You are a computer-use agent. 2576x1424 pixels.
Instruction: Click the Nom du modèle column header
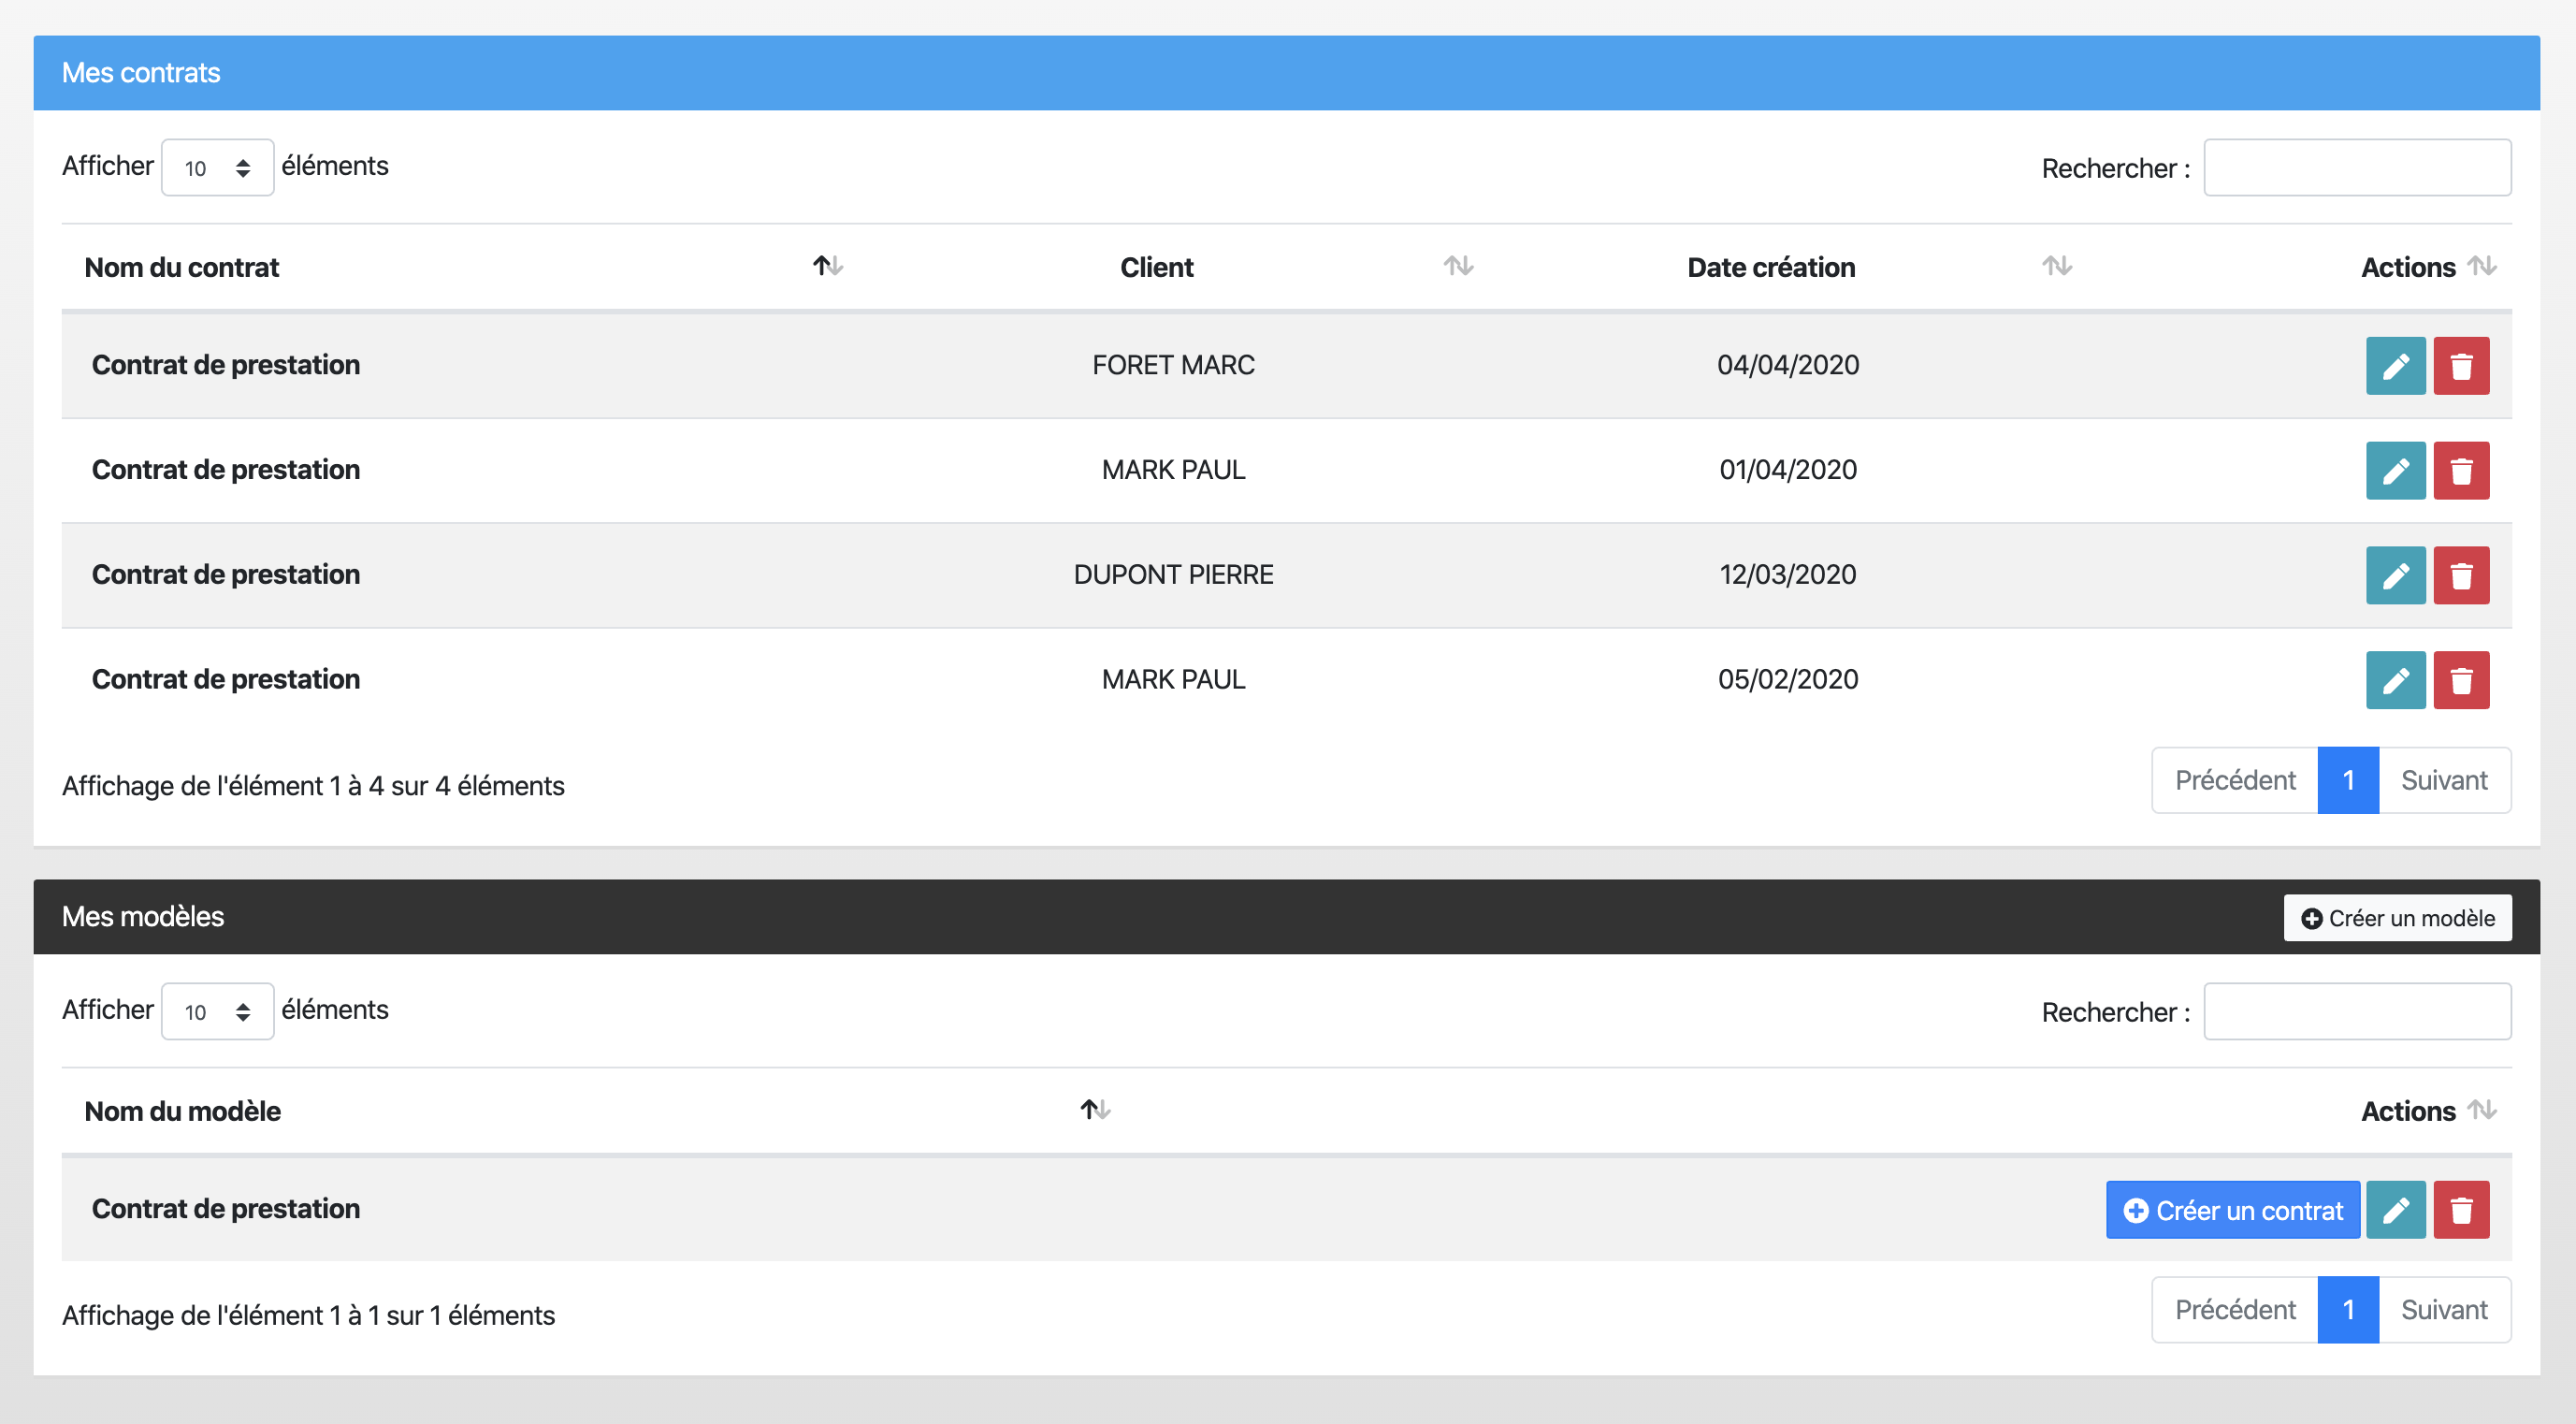click(x=182, y=1111)
